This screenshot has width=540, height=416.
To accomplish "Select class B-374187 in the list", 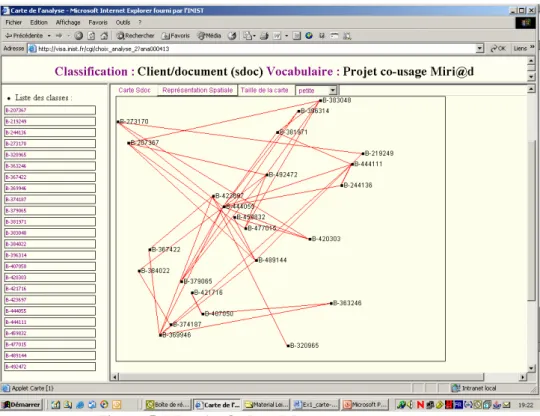I will 50,199.
